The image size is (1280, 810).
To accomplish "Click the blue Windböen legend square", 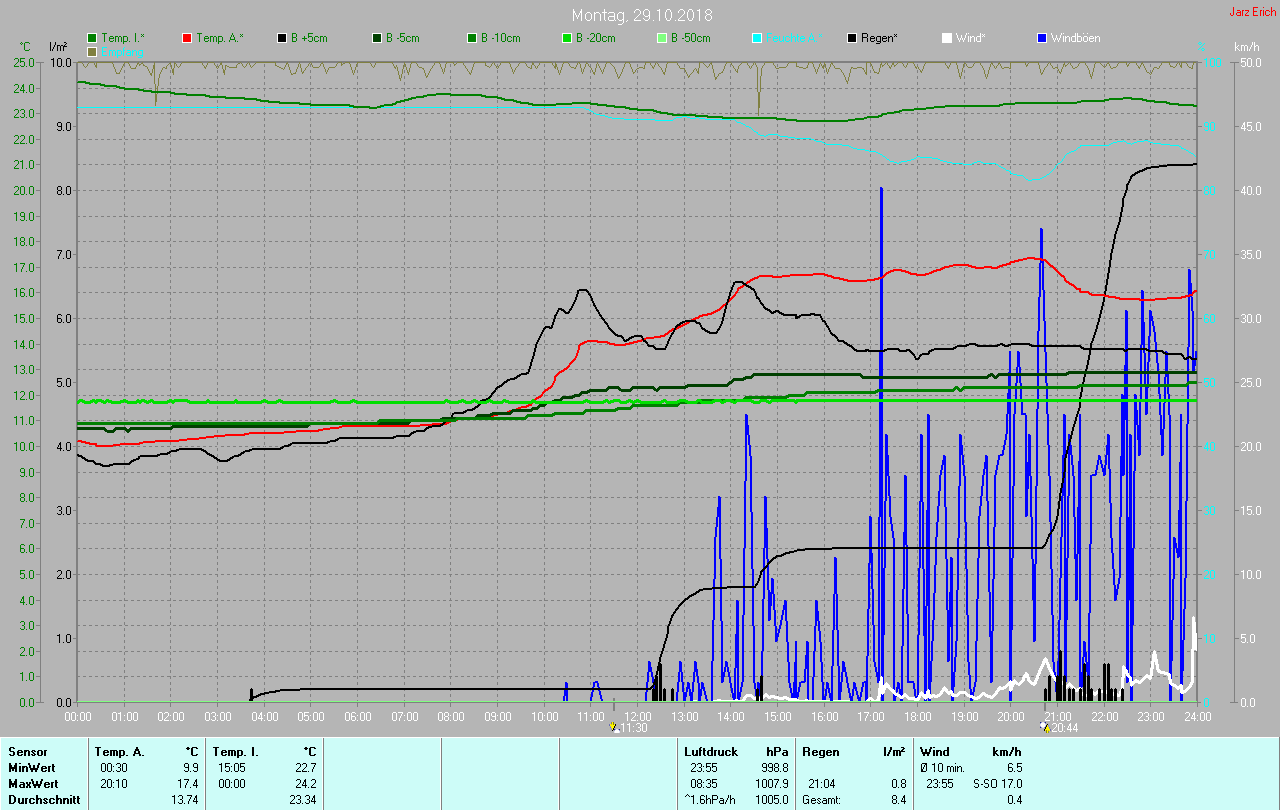I will (x=1042, y=38).
